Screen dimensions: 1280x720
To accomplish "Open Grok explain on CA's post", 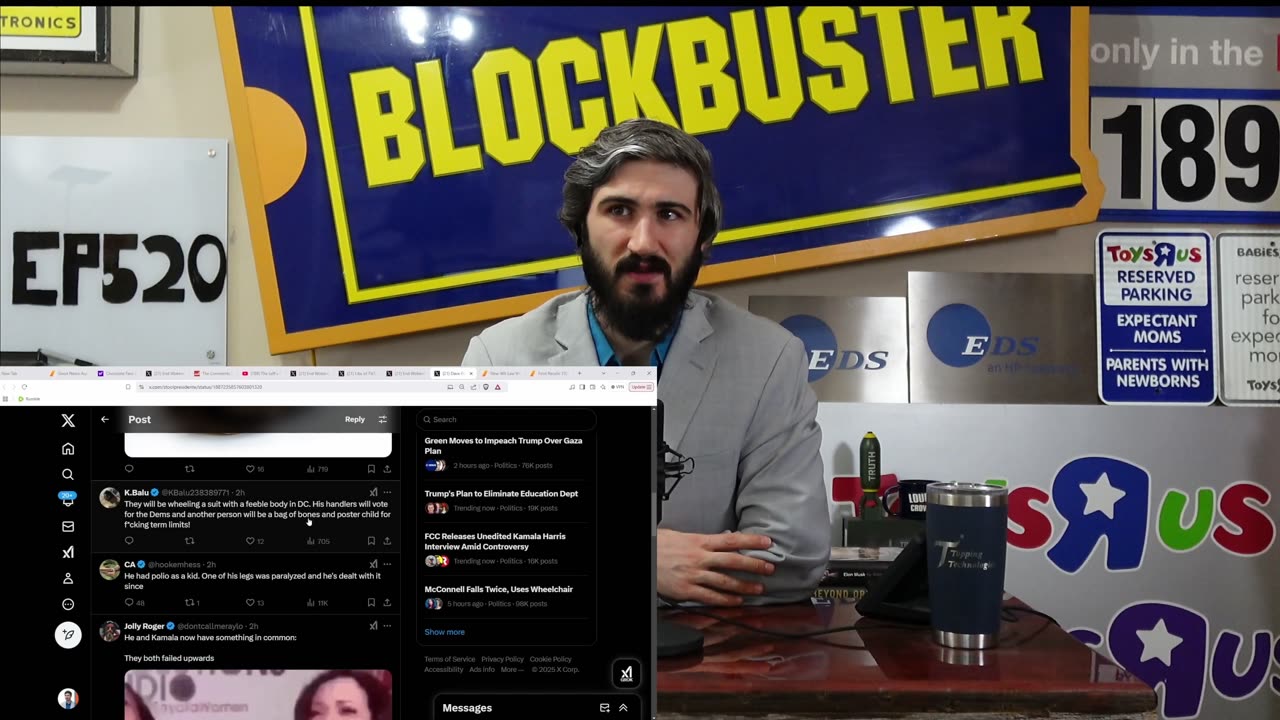I will (373, 564).
